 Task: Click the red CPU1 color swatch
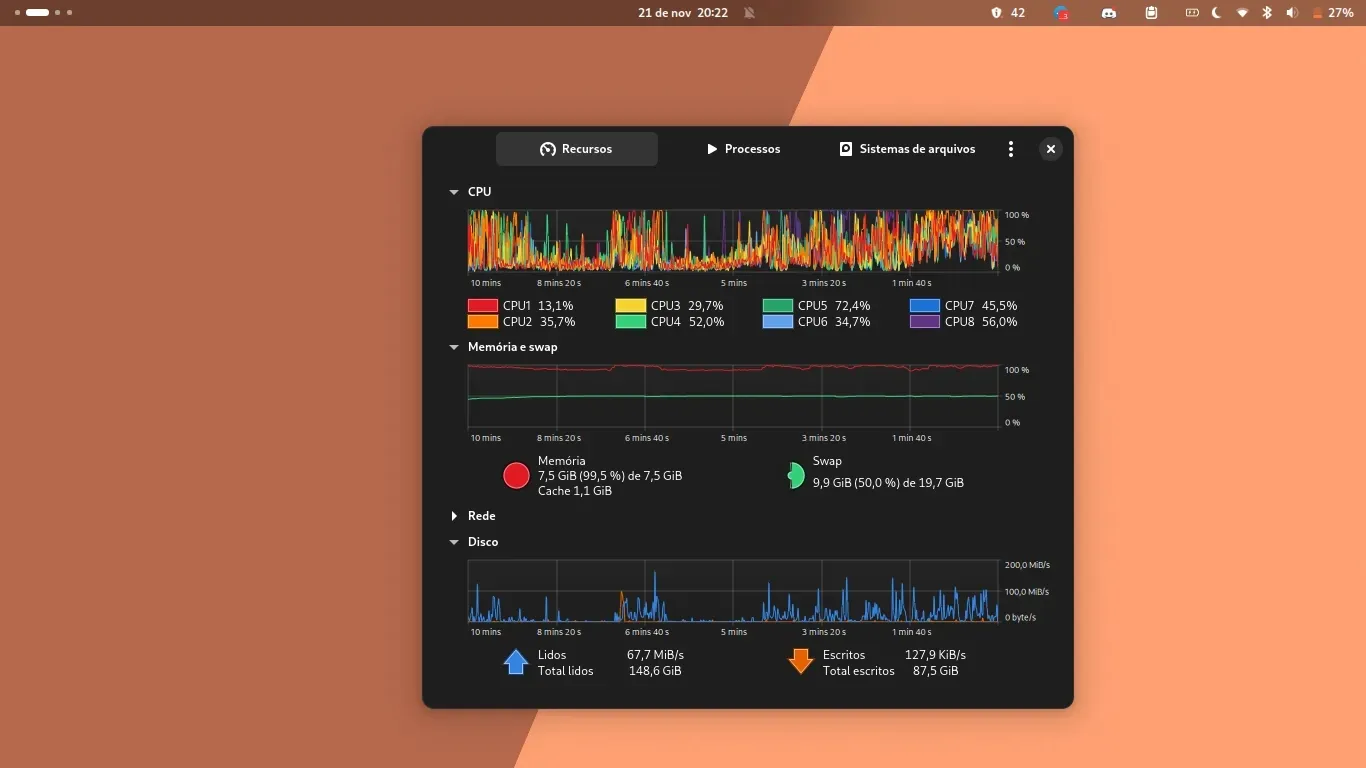(482, 306)
